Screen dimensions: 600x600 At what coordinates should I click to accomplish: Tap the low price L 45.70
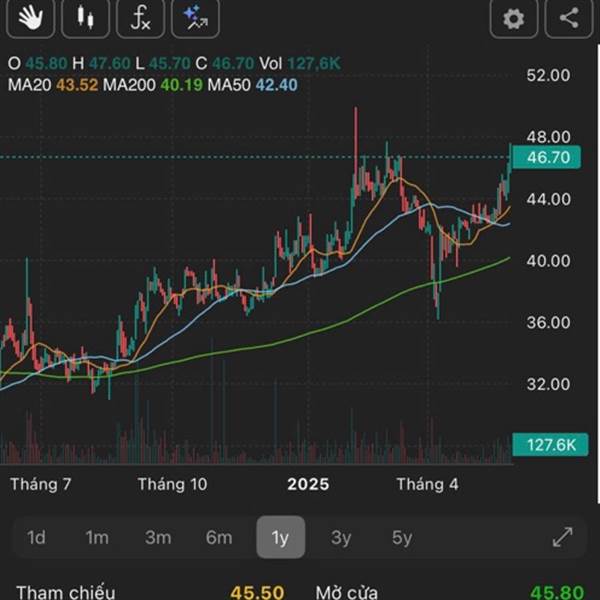click(163, 64)
